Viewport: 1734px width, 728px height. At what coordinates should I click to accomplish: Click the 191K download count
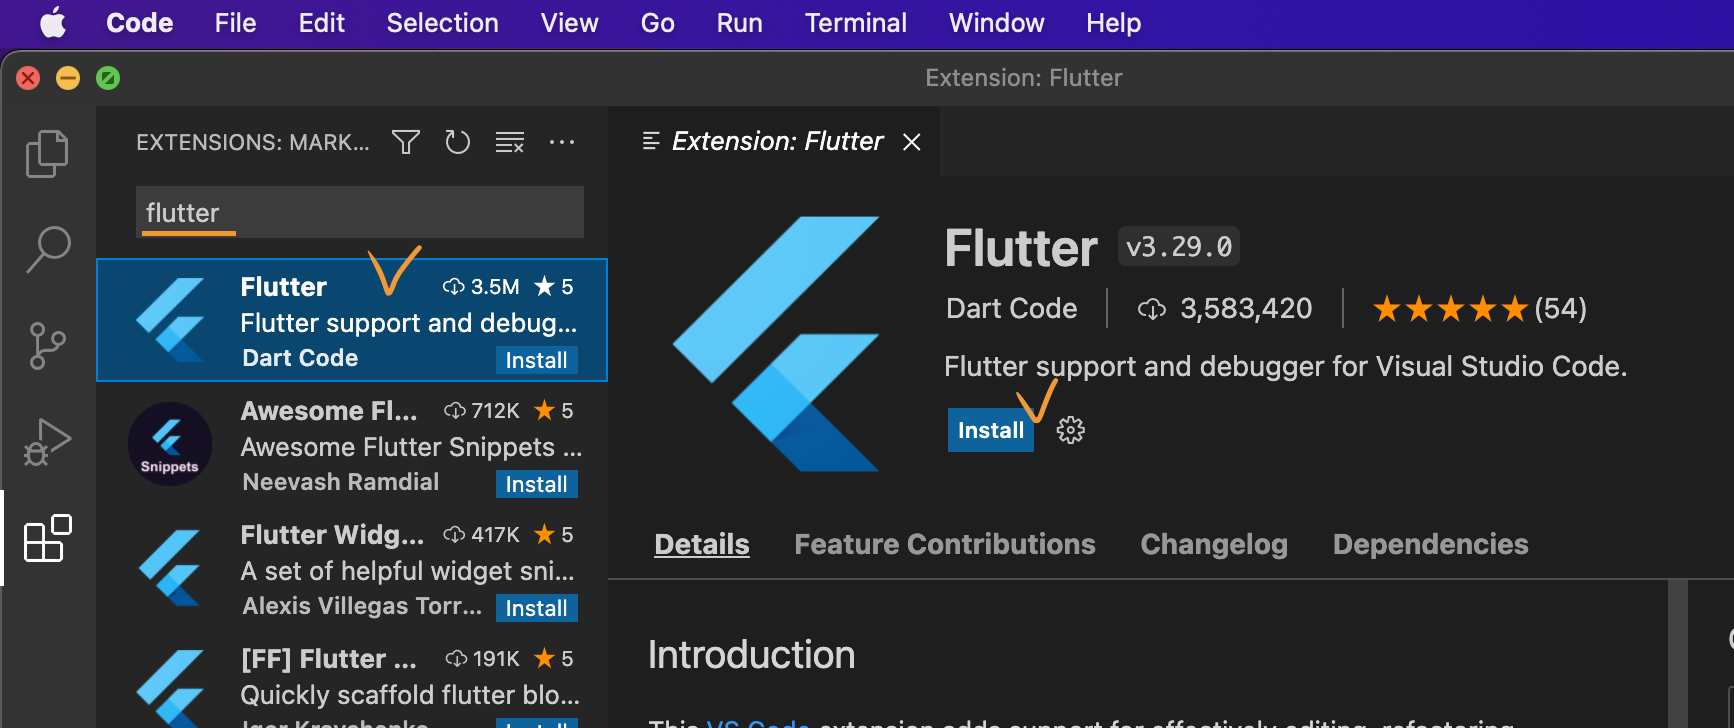click(x=482, y=659)
